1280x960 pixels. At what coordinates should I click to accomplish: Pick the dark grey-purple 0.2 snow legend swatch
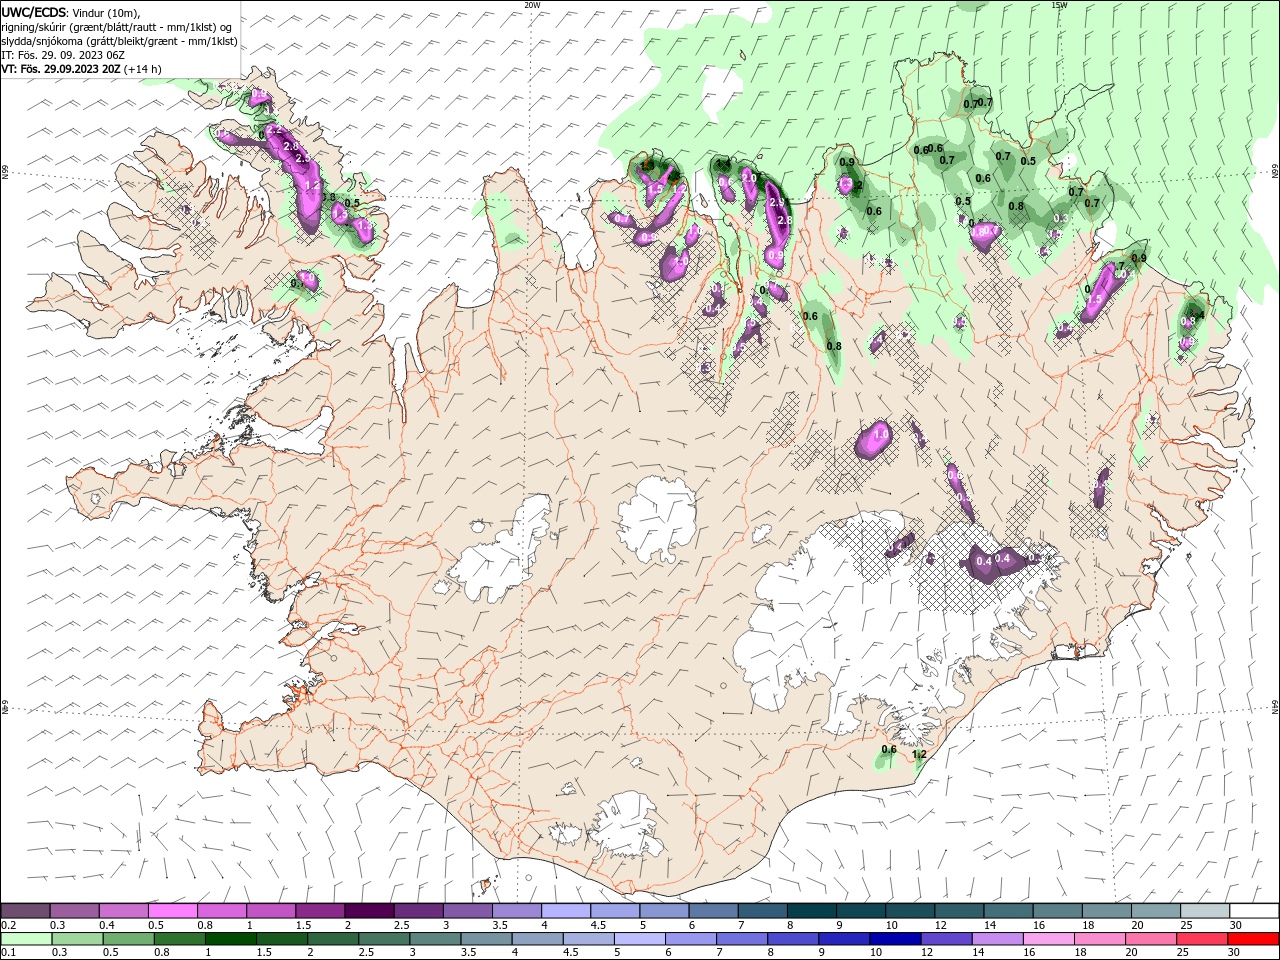coord(25,911)
